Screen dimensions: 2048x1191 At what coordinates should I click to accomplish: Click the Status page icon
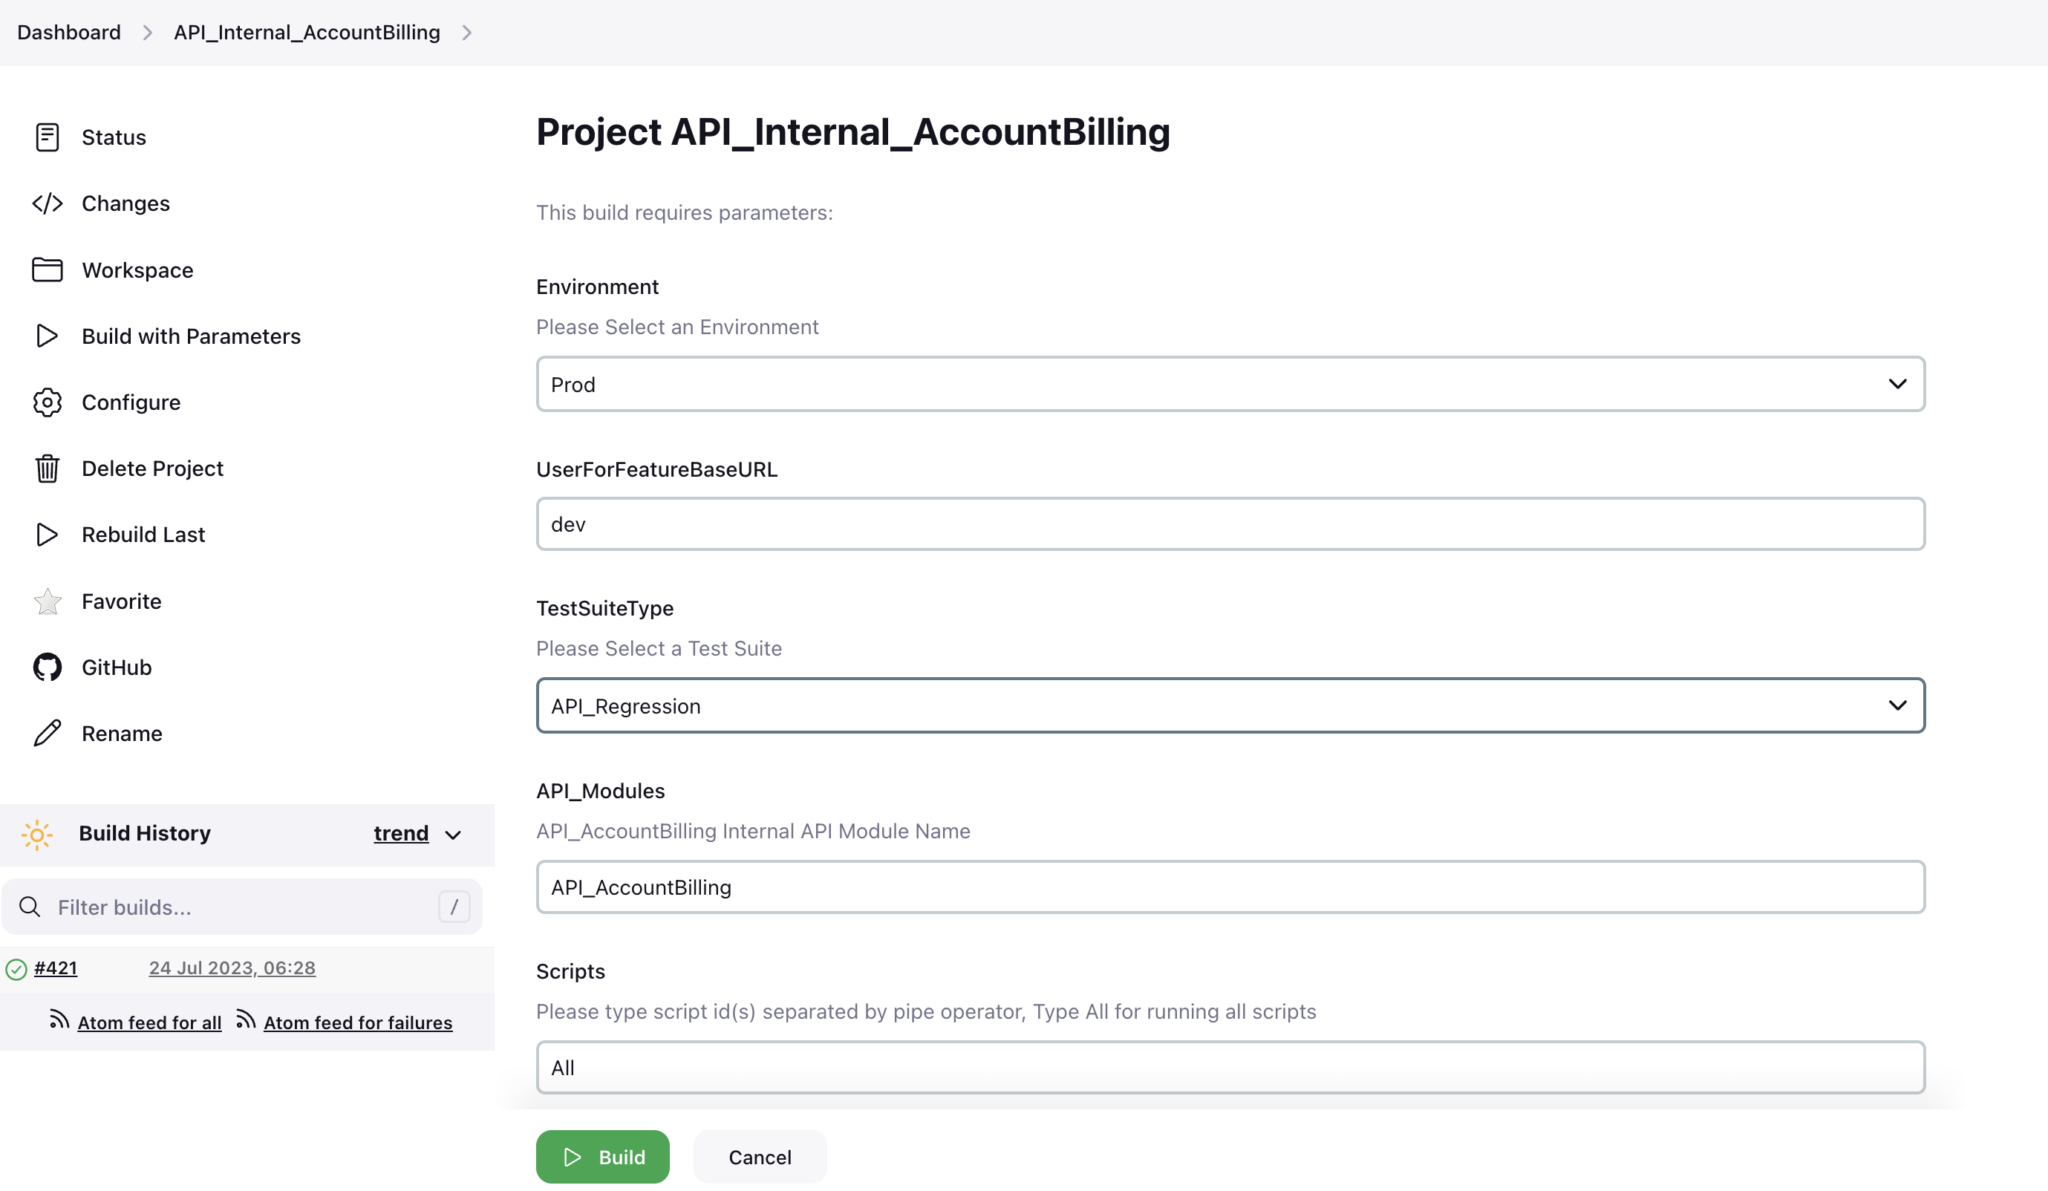tap(47, 137)
